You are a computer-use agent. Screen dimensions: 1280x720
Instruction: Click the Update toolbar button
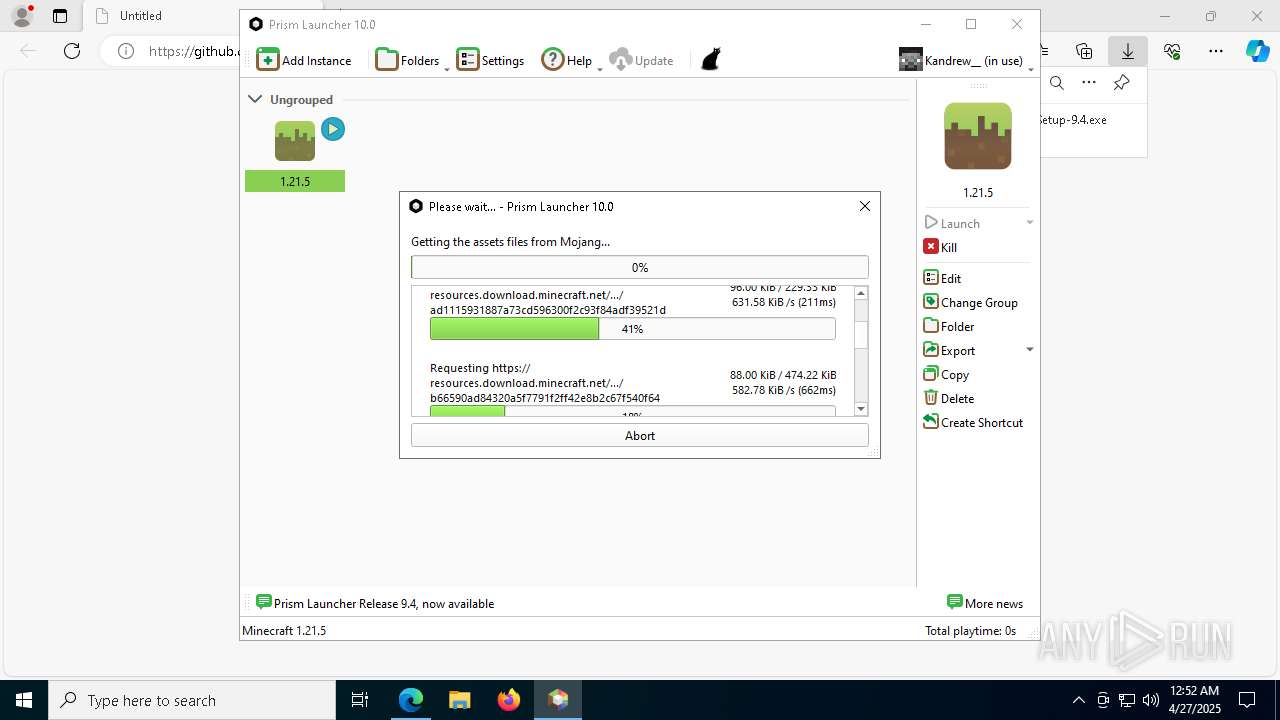(x=641, y=60)
